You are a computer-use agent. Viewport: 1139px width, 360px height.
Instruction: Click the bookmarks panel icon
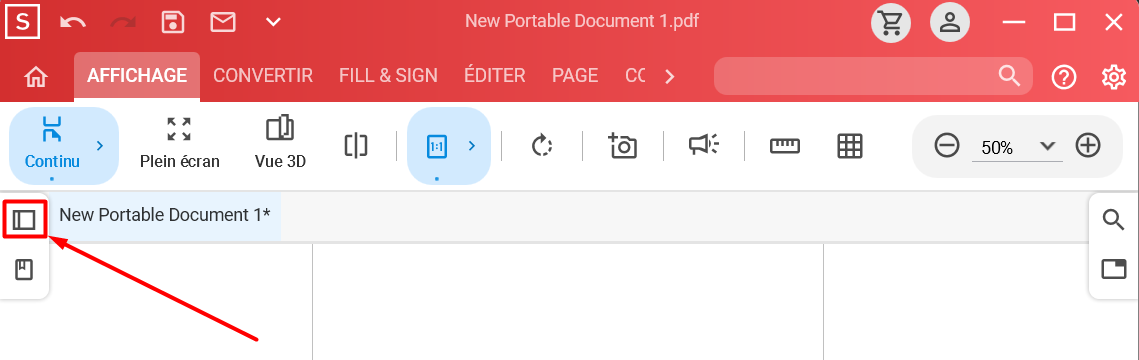[x=25, y=270]
